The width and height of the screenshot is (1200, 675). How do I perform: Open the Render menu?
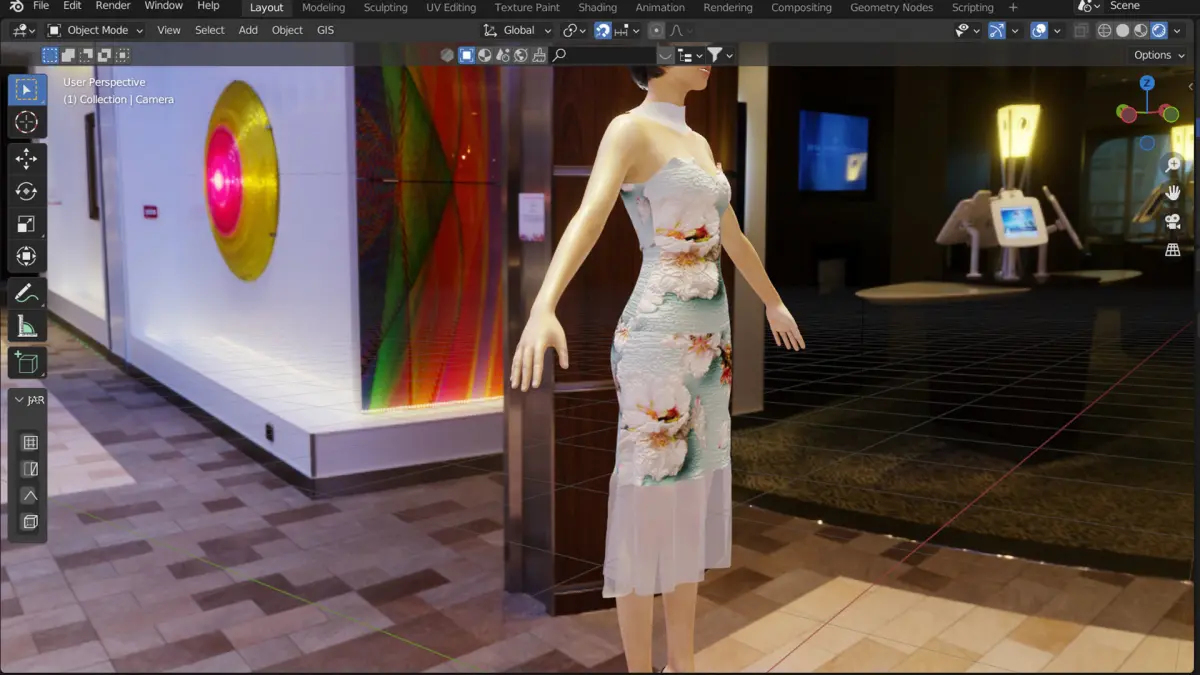point(113,6)
